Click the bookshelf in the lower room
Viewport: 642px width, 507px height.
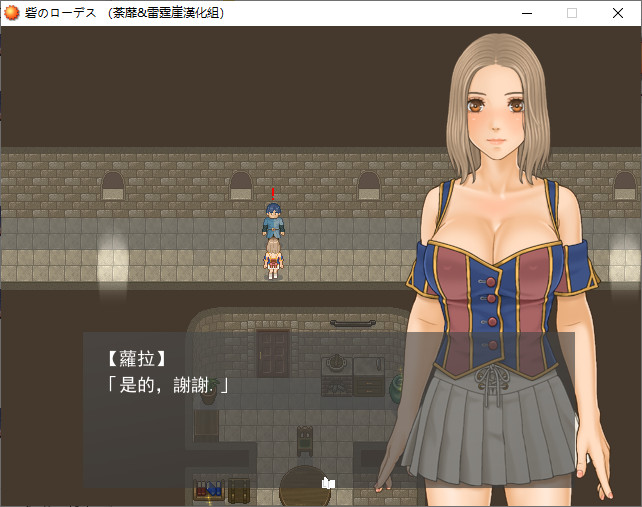tap(208, 490)
